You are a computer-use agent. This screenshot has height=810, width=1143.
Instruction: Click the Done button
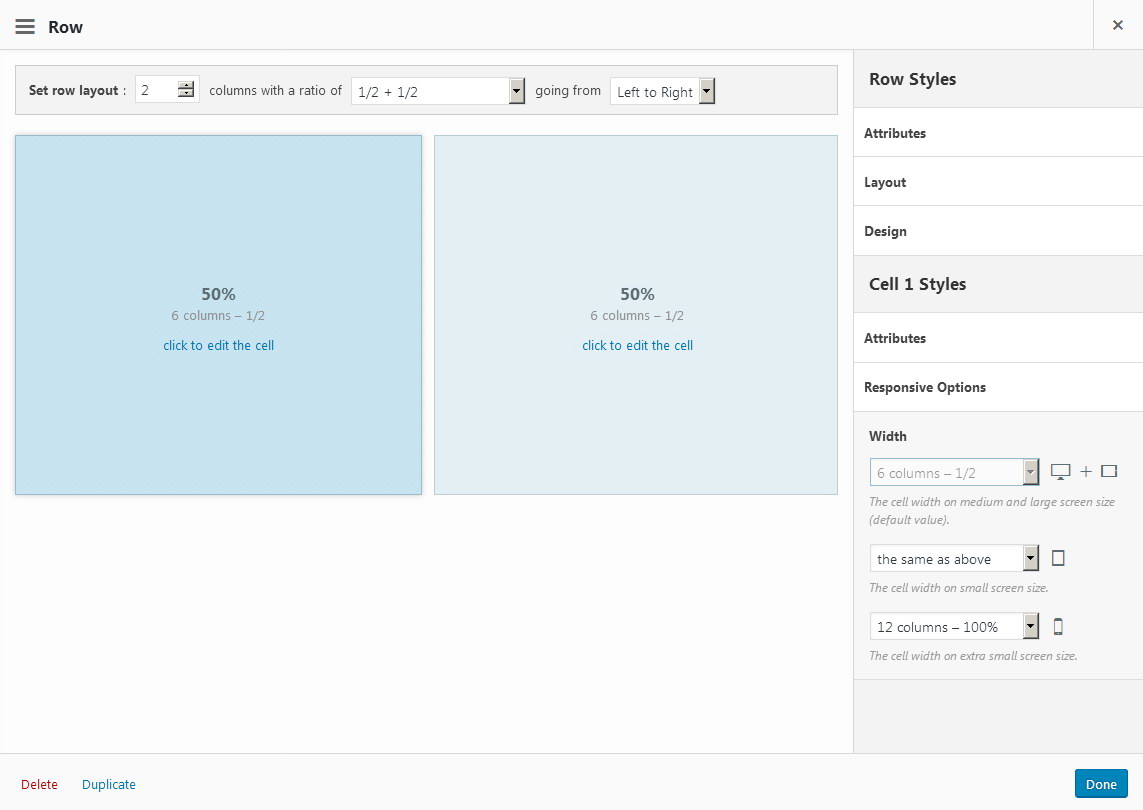[1101, 784]
